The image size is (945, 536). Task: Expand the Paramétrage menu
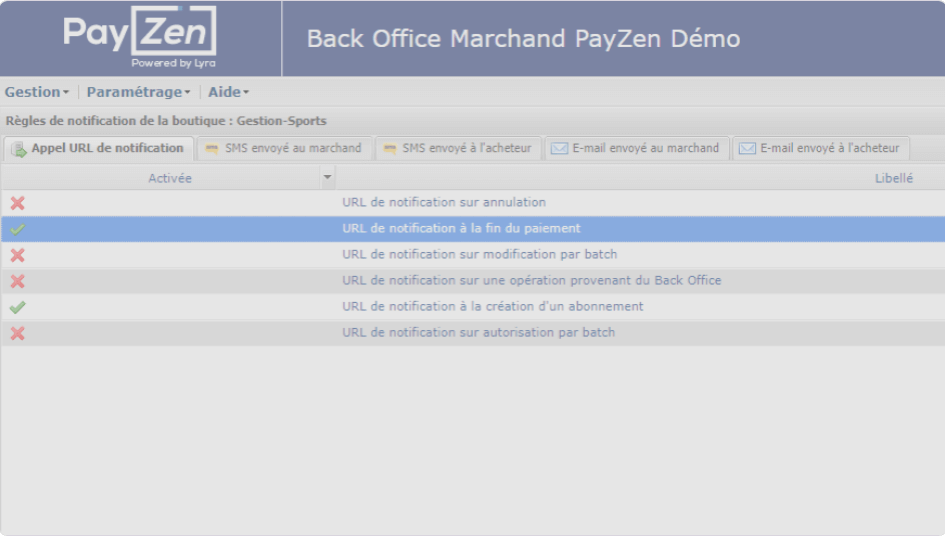(138, 92)
